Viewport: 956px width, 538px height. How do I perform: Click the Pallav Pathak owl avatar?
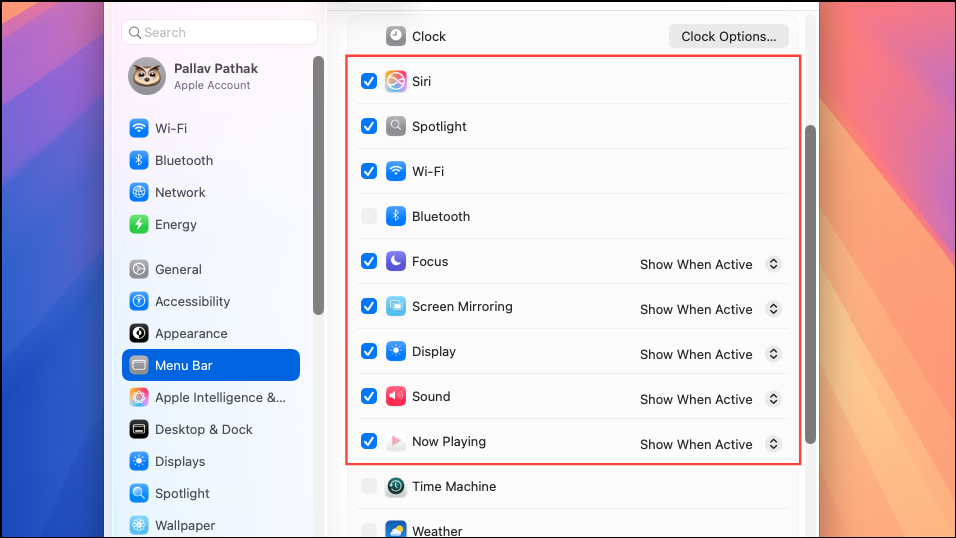click(x=147, y=76)
